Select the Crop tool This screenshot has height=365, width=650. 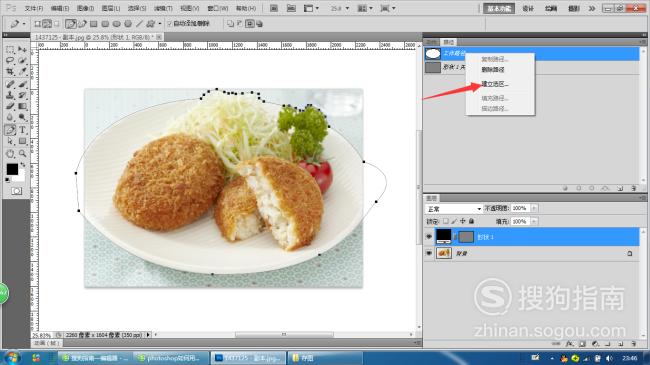point(10,72)
